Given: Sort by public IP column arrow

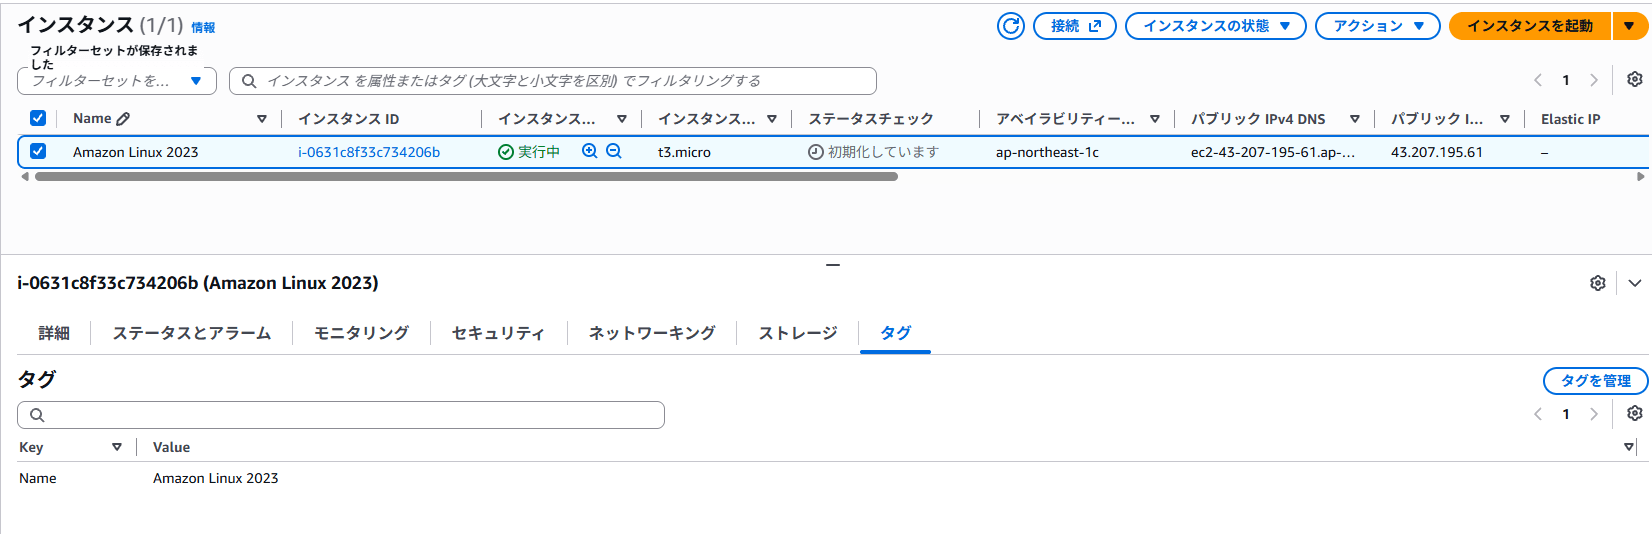Looking at the screenshot, I should 1505,119.
